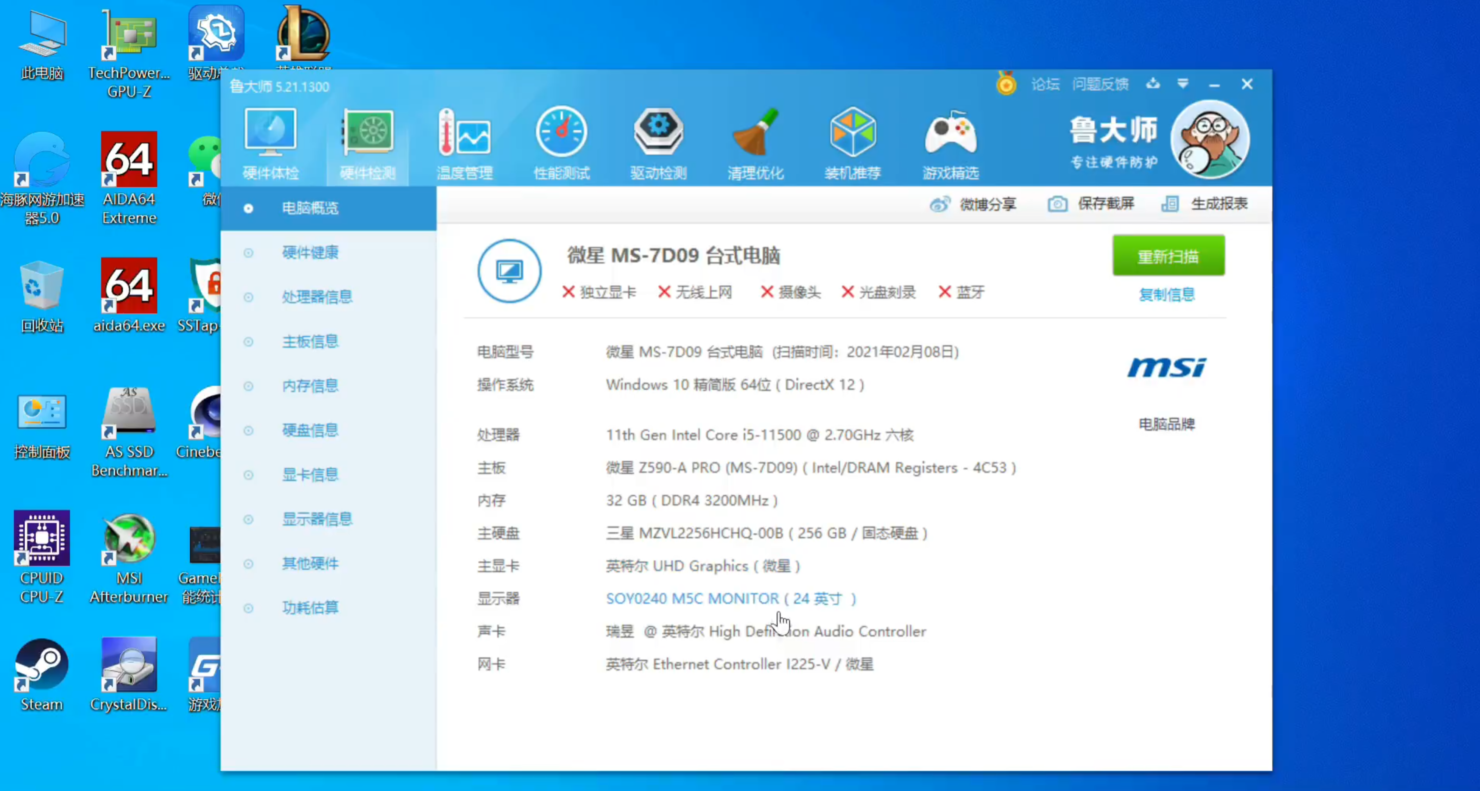Click the green 重新扫描 rescan button

[1168, 256]
